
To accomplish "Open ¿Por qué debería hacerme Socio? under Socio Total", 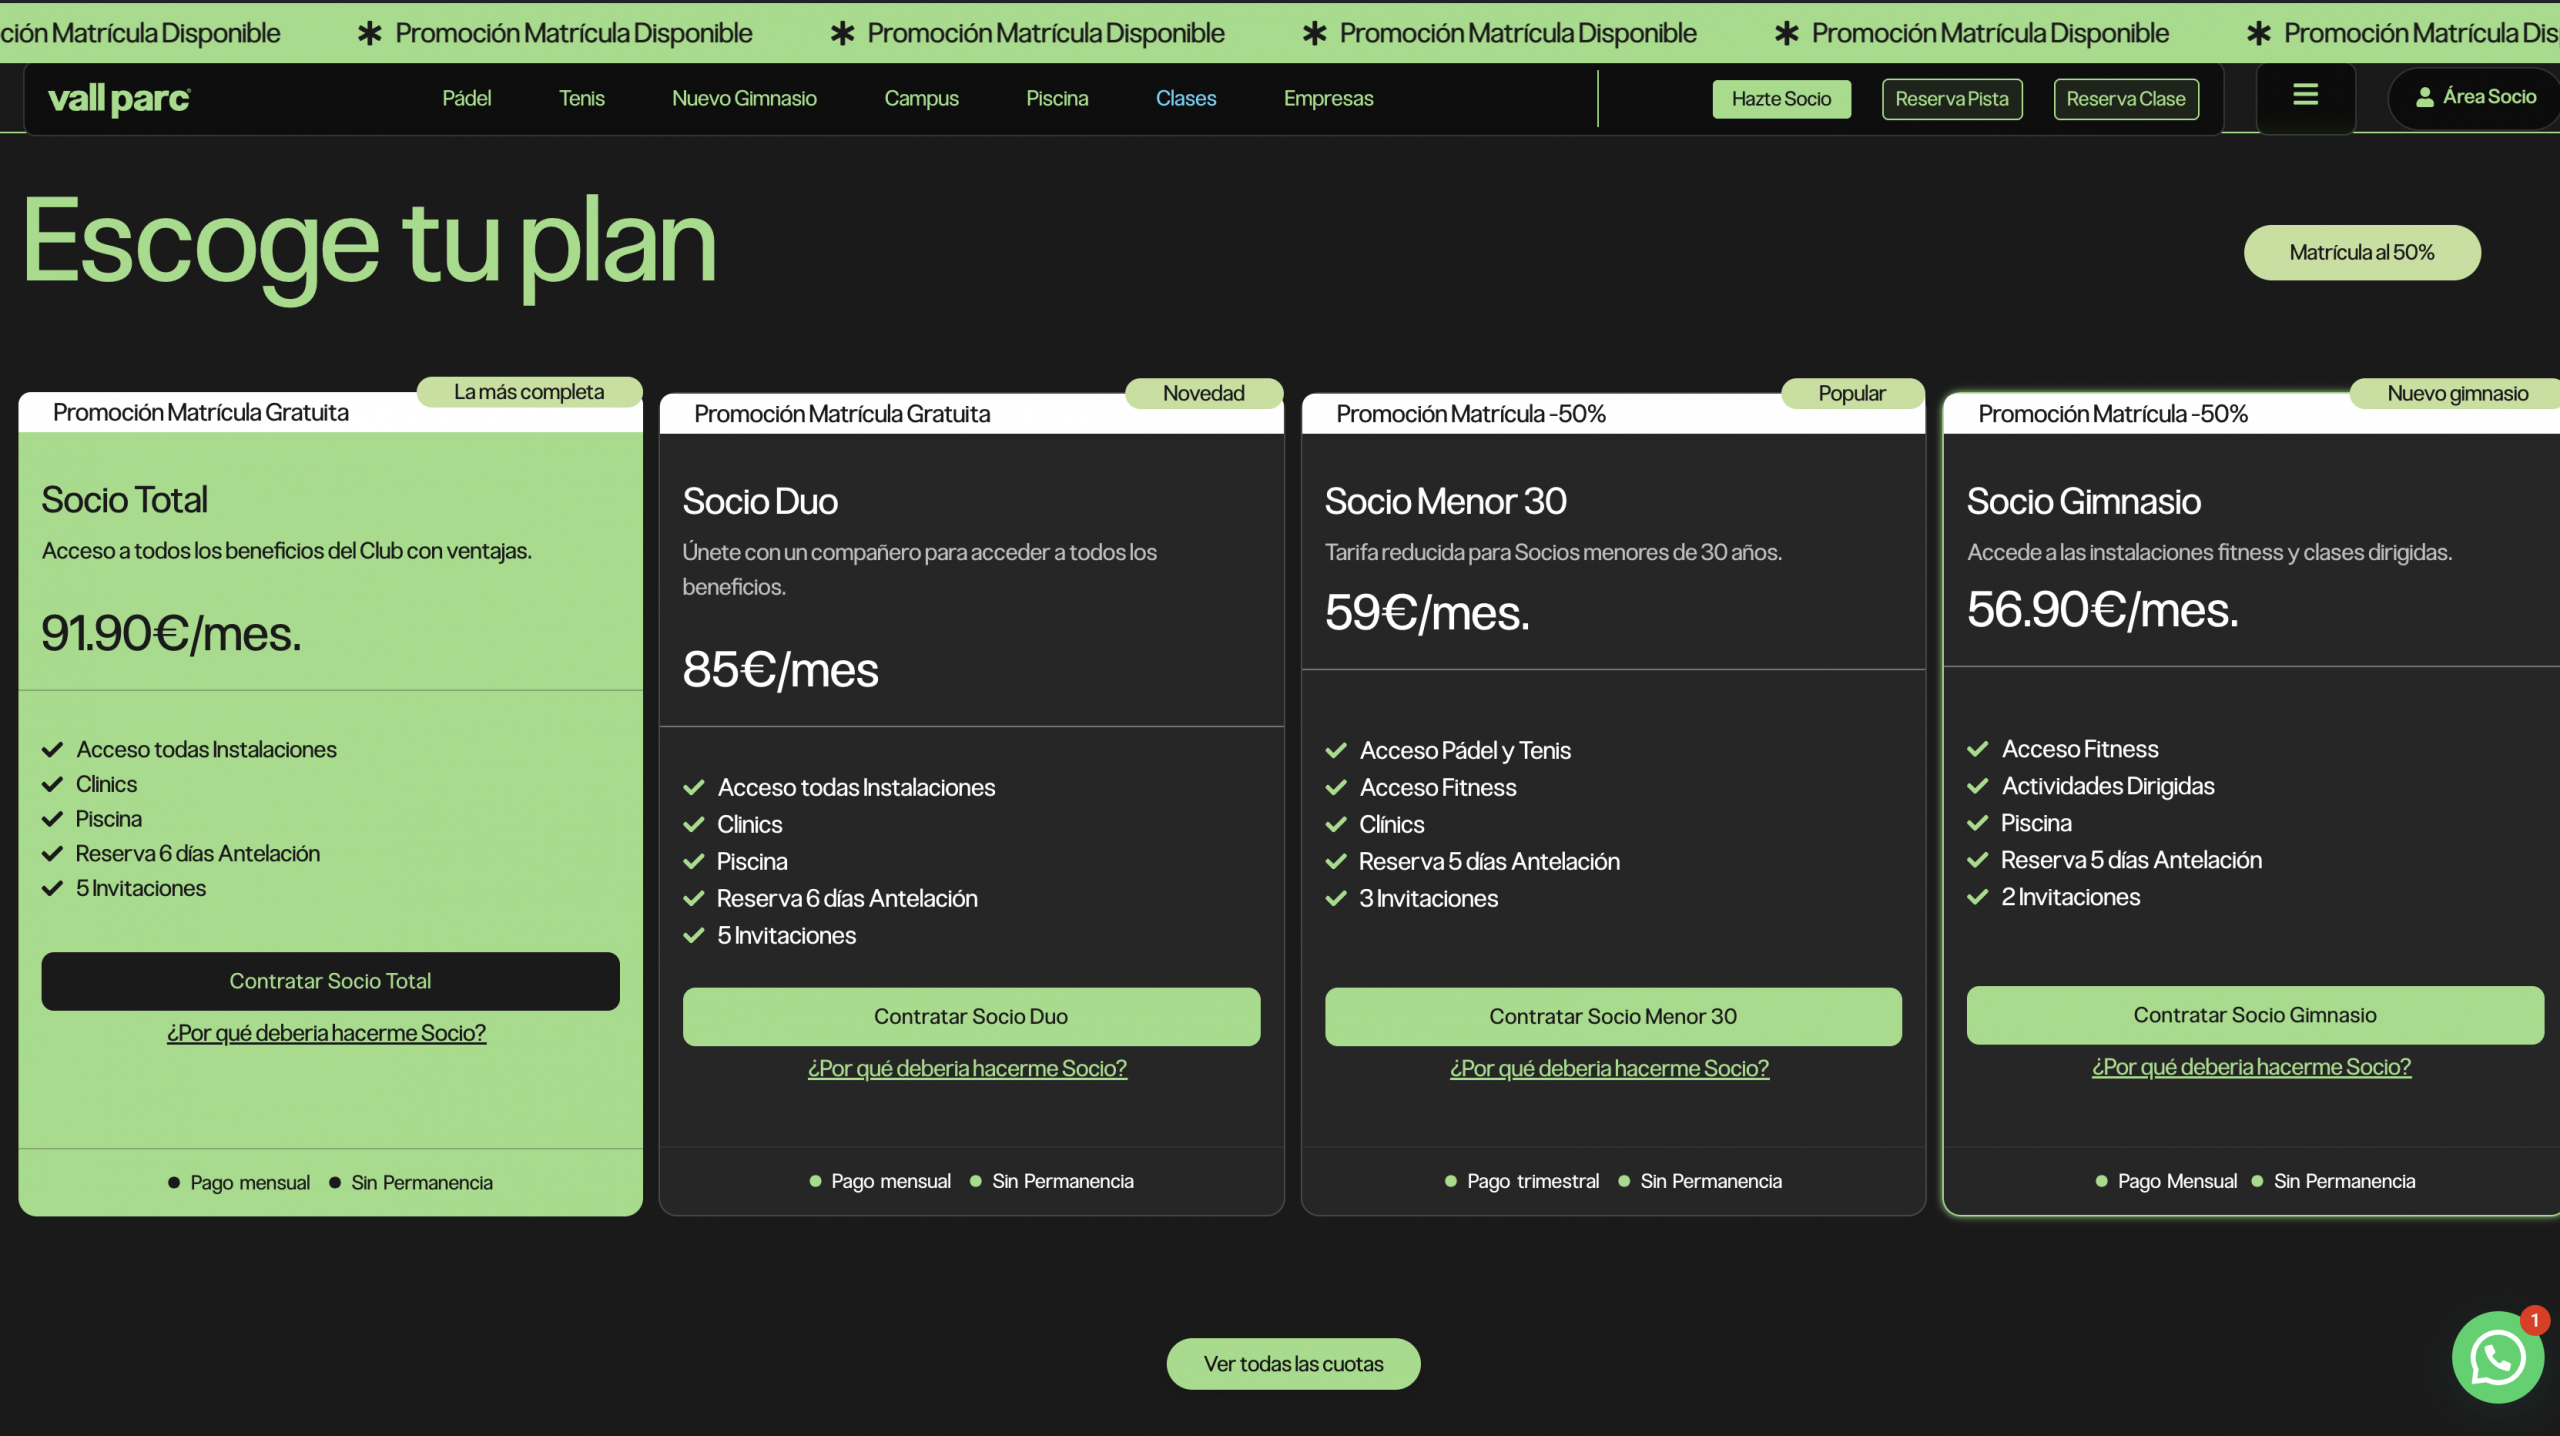I will (326, 1032).
